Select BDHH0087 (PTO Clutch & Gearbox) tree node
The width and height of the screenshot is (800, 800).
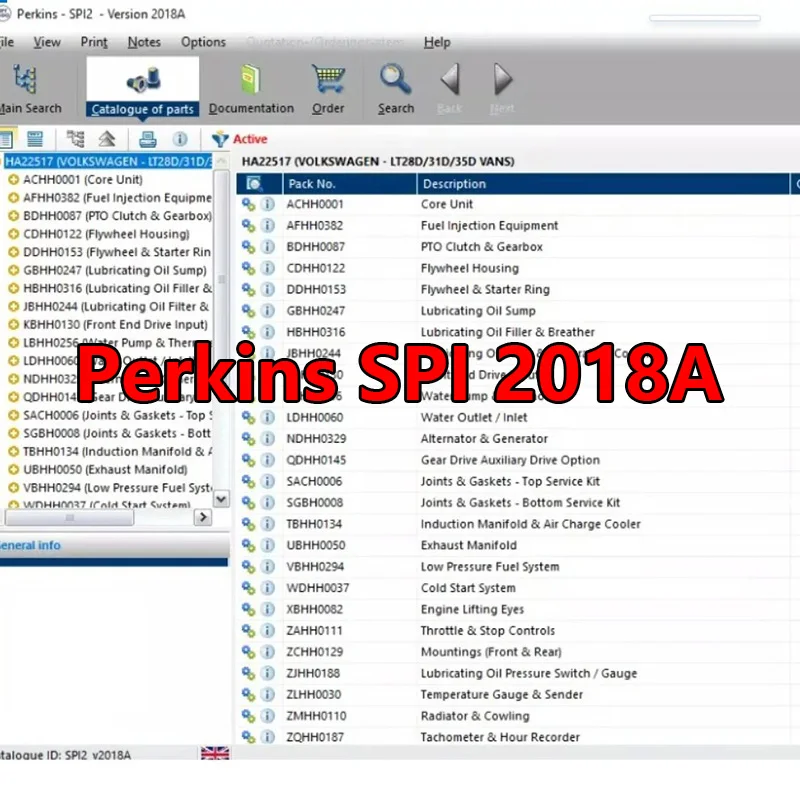coord(117,216)
